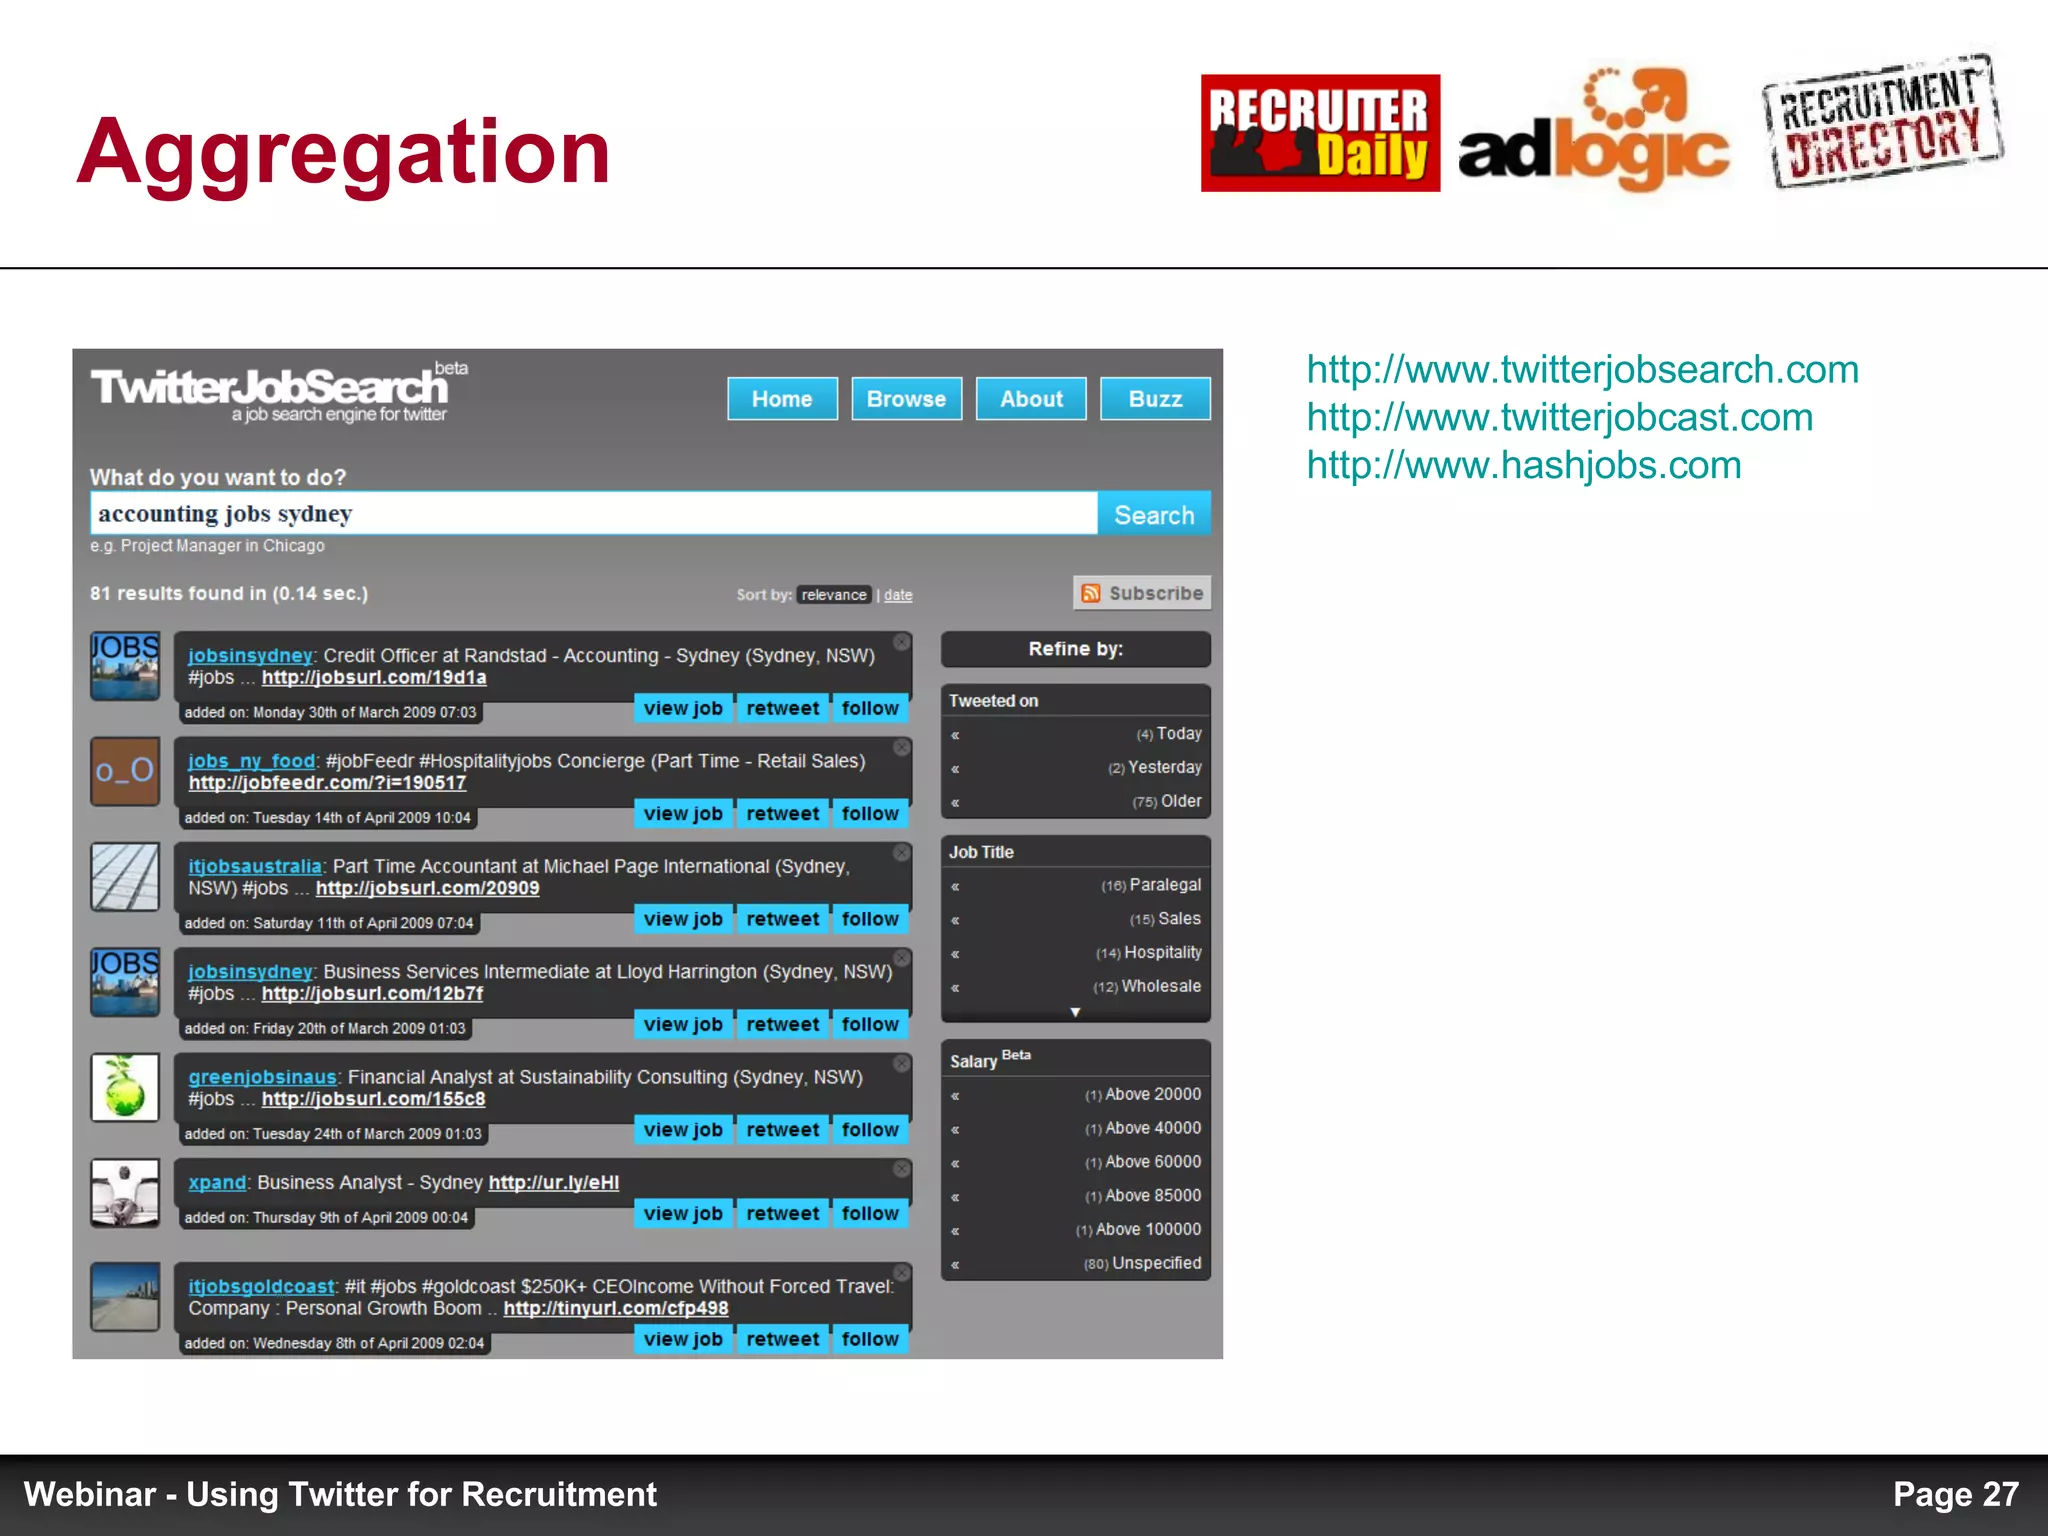
Task: Open the greenjobsinaus username link
Action: (262, 1077)
